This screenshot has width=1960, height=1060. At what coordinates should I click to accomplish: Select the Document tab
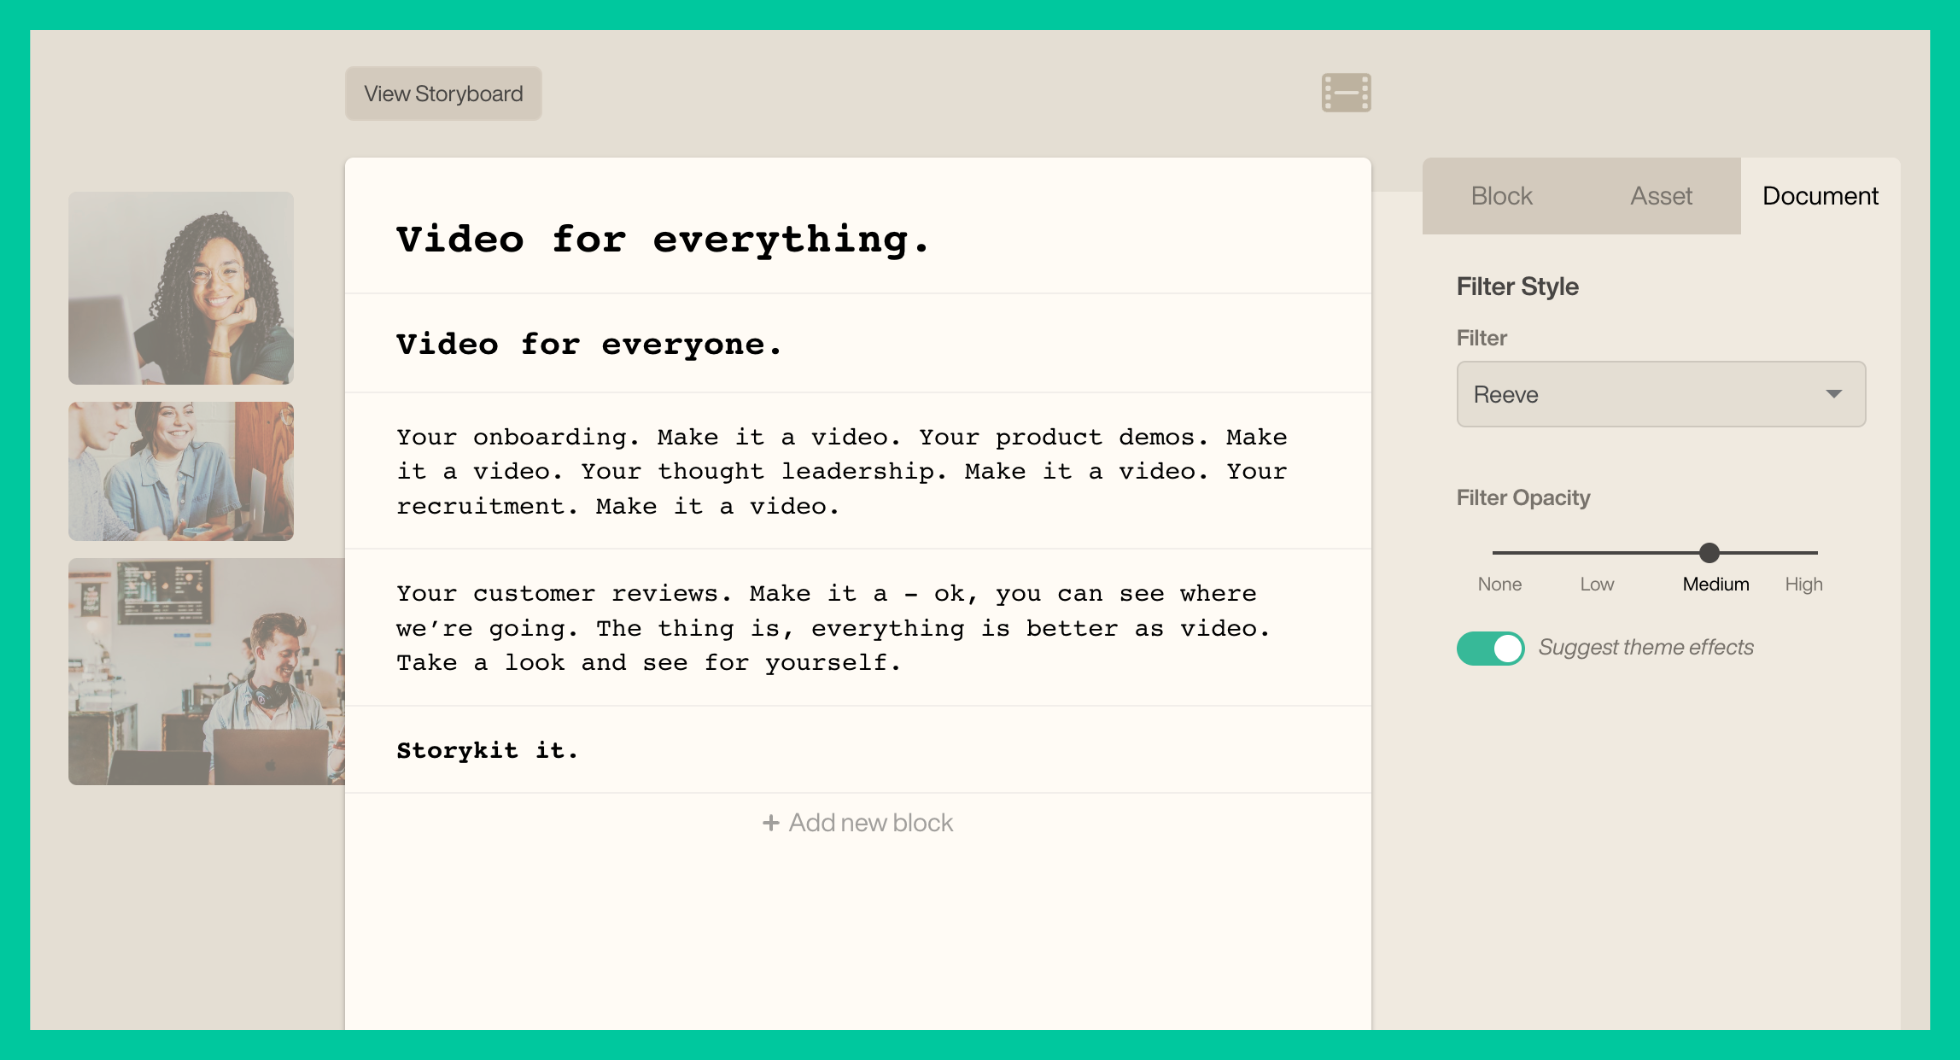(1820, 196)
